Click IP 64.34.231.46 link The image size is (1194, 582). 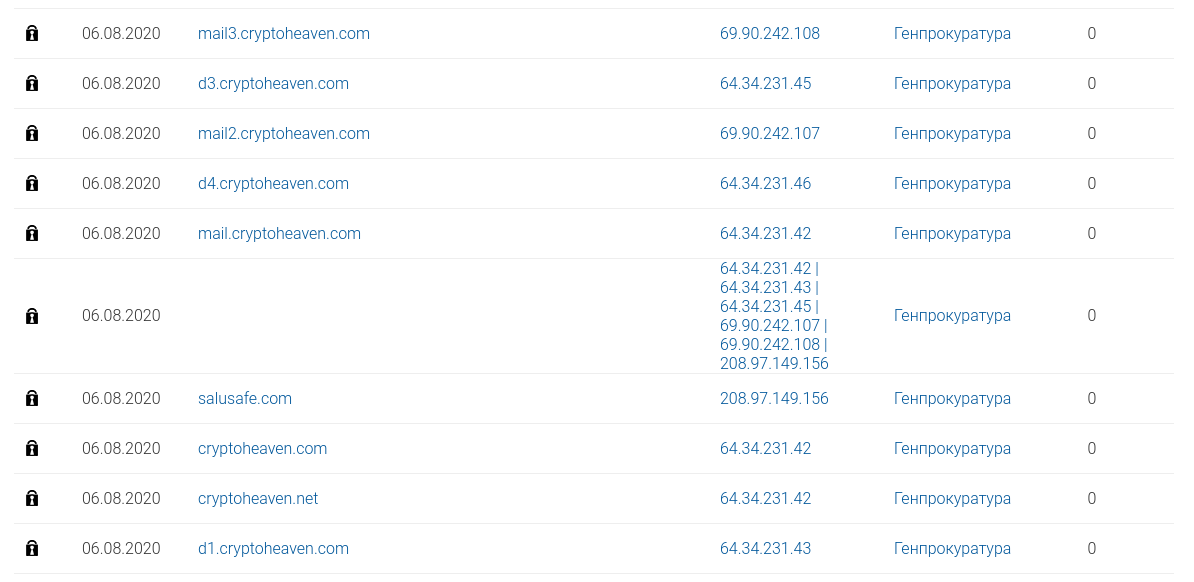click(765, 184)
